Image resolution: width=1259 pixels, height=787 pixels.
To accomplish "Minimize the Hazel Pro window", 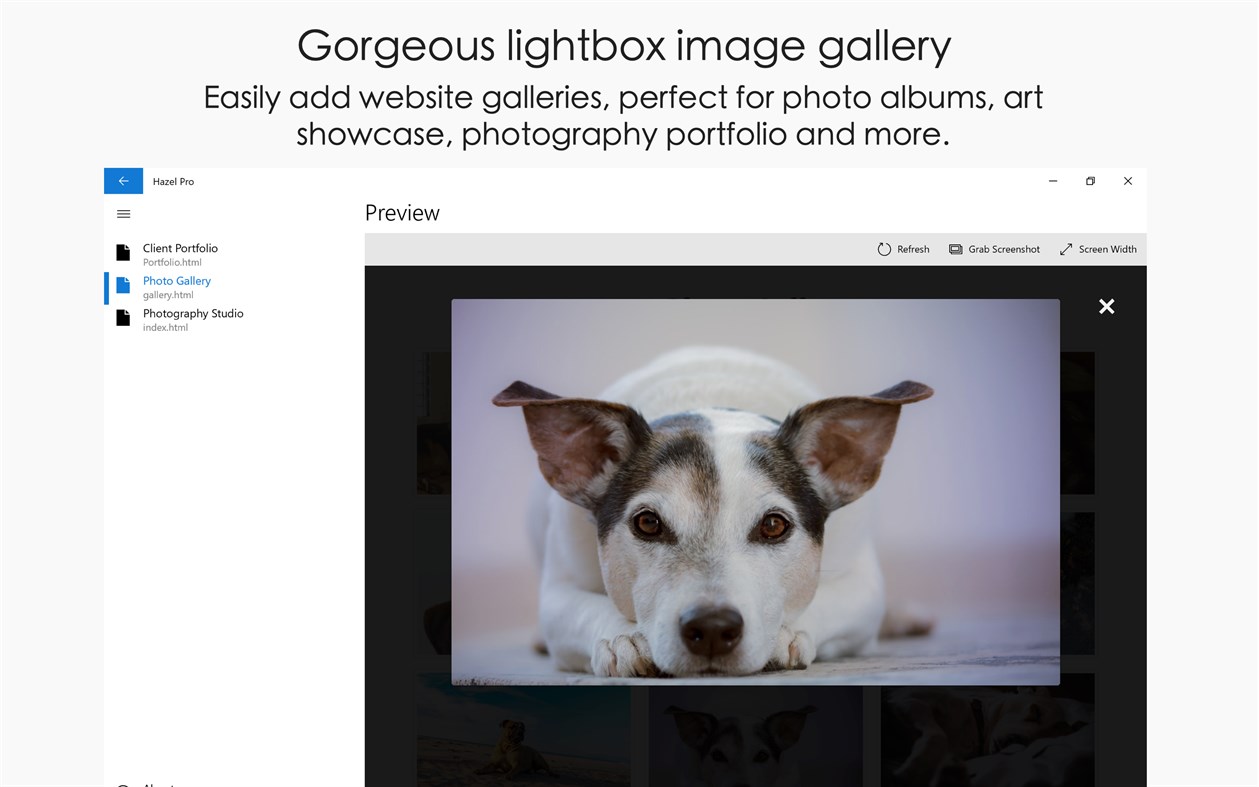I will click(x=1052, y=181).
